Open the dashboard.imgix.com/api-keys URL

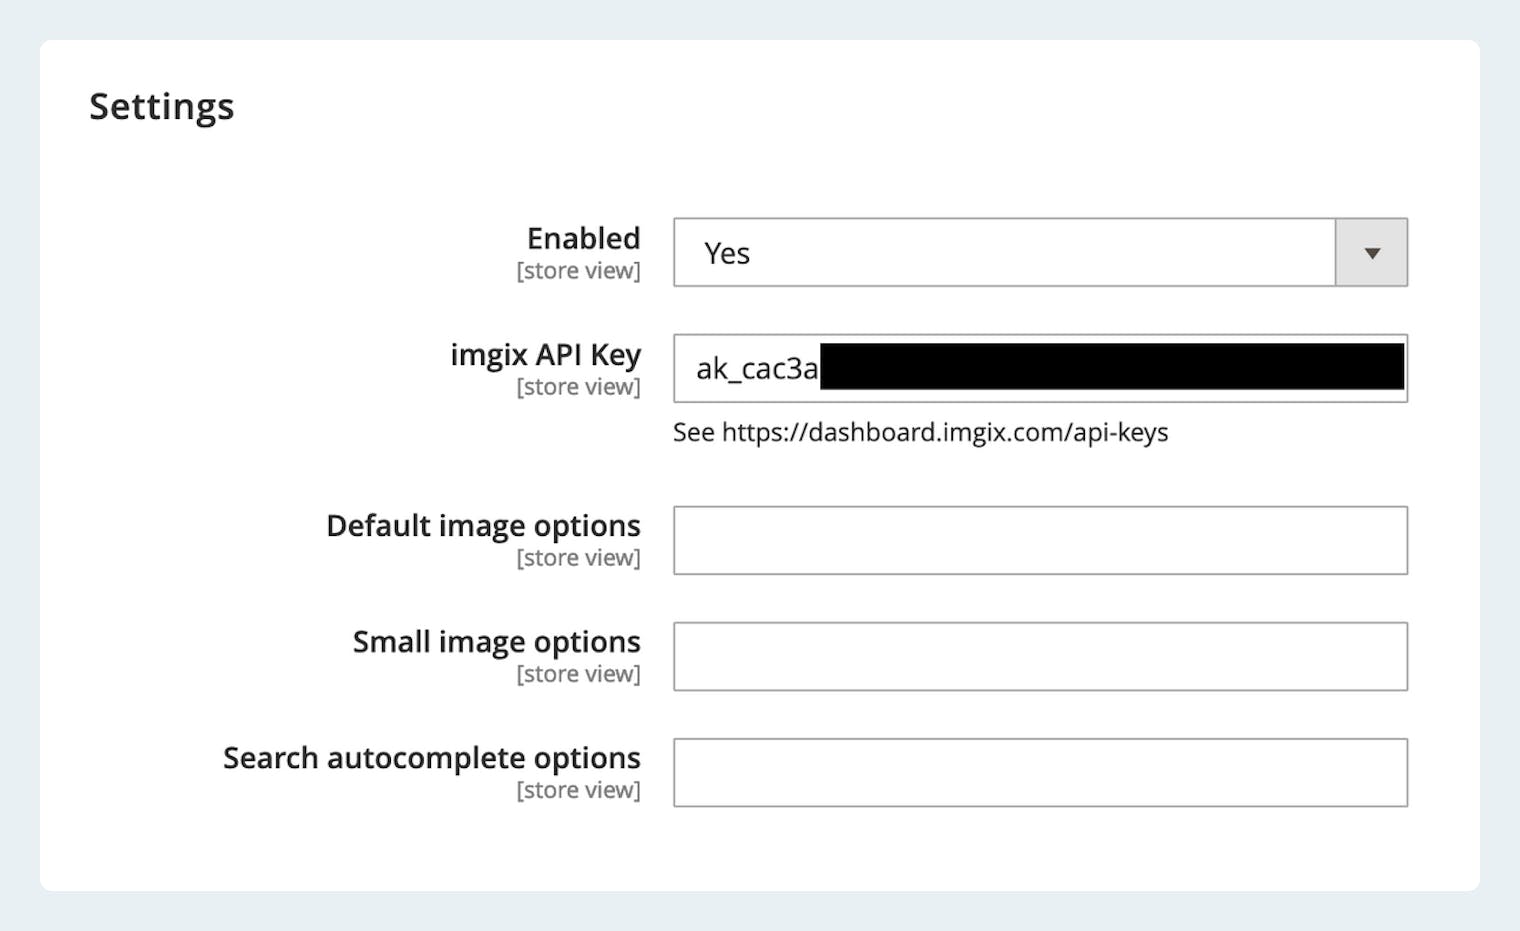945,432
